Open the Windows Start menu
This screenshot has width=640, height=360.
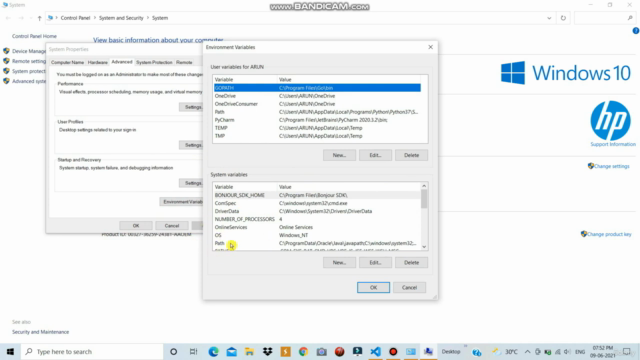[10, 351]
